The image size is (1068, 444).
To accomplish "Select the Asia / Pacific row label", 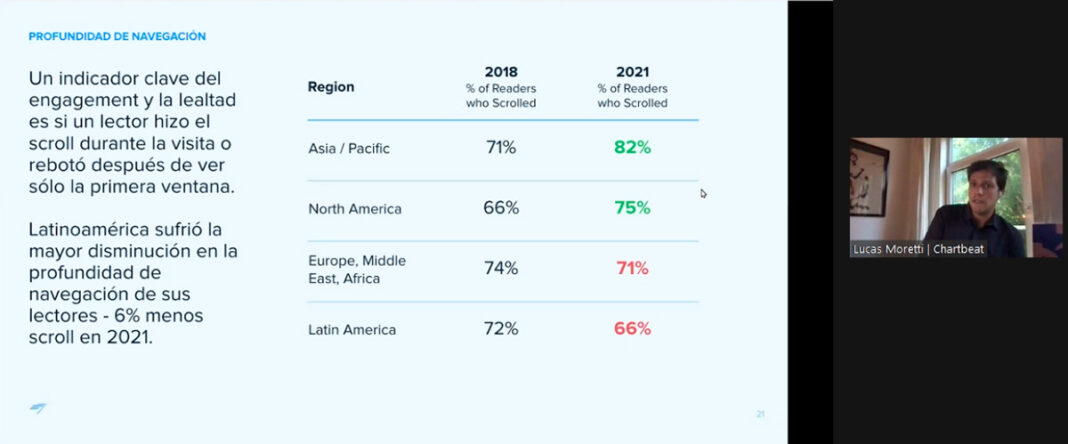I will pyautogui.click(x=349, y=148).
